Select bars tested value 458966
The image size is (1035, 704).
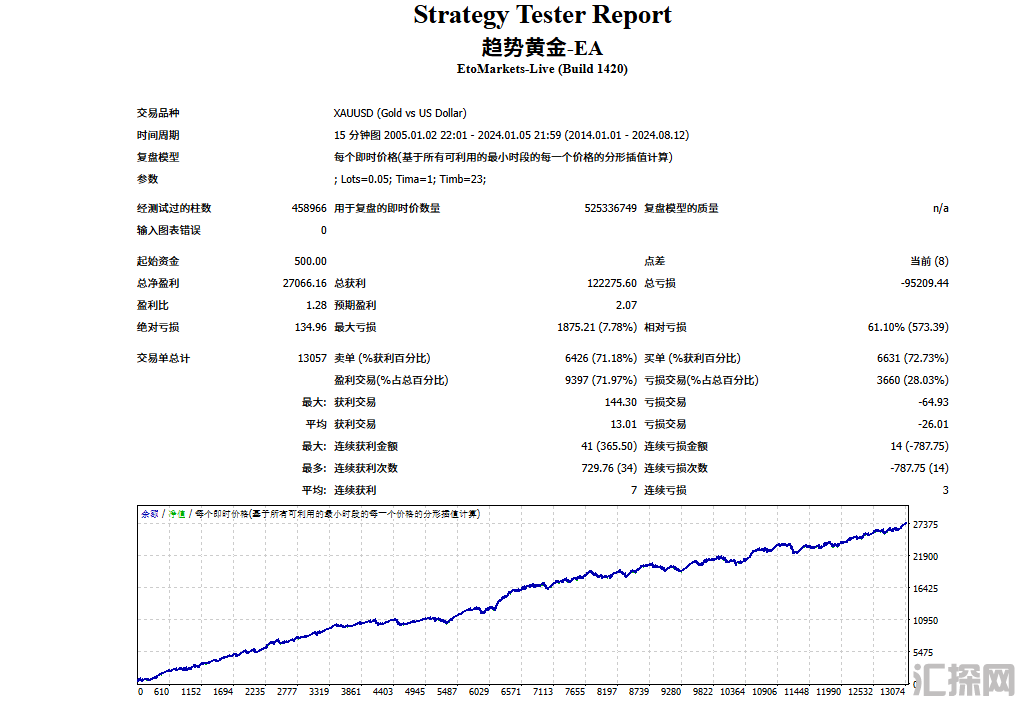[309, 208]
